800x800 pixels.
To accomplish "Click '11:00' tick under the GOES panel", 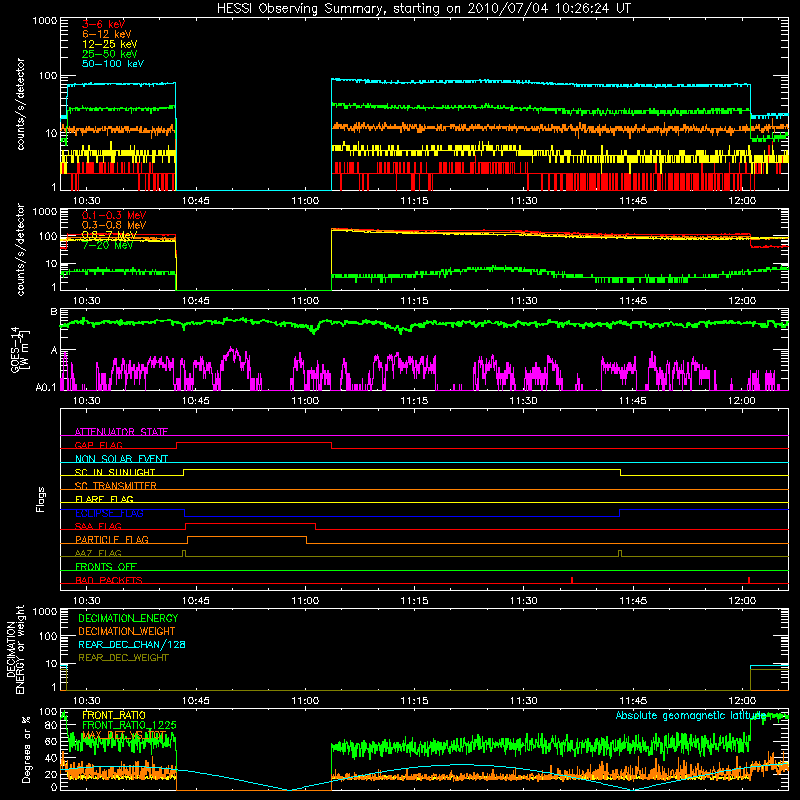I will [x=305, y=401].
